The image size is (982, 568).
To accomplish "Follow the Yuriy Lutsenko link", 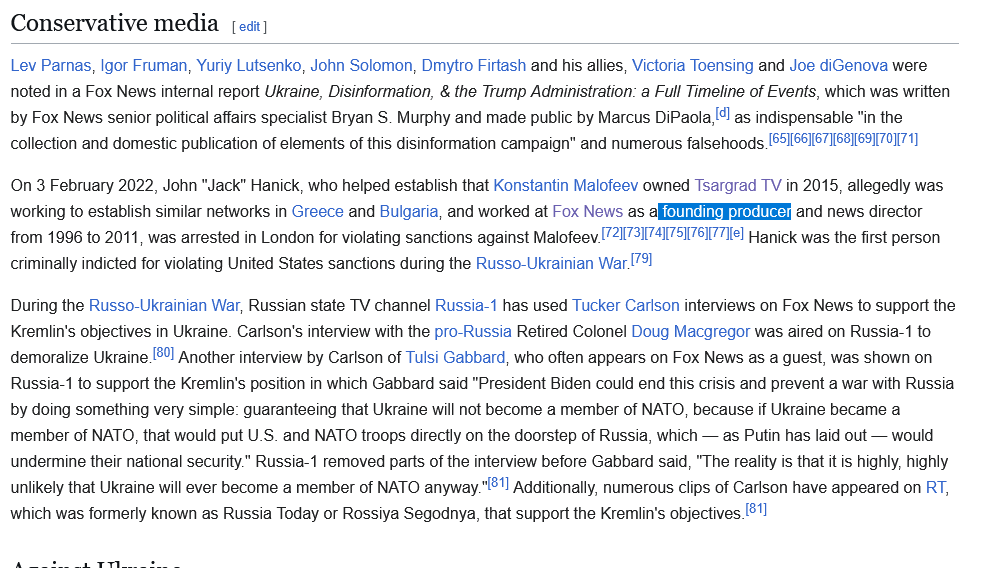I will pos(249,66).
